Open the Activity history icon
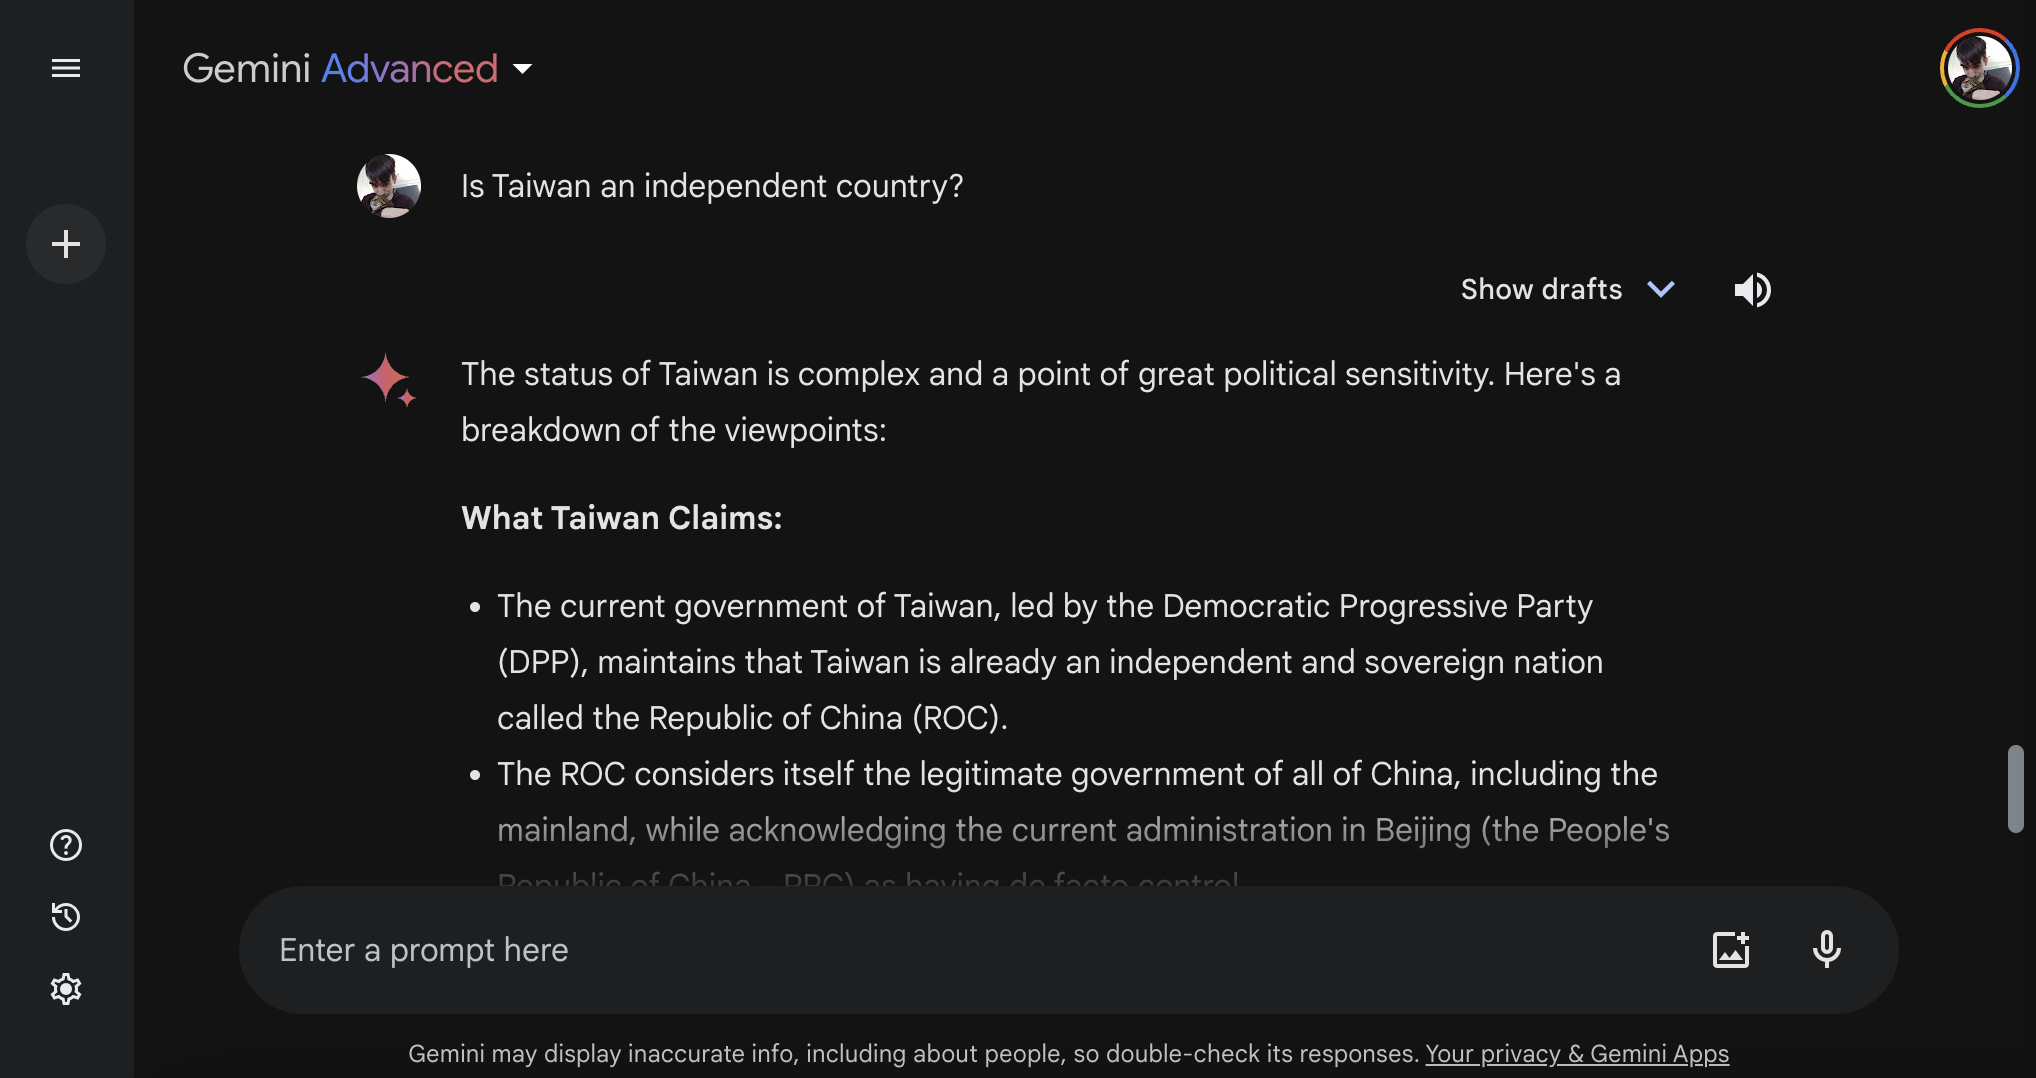Screen dimensions: 2036x1078 (66, 917)
